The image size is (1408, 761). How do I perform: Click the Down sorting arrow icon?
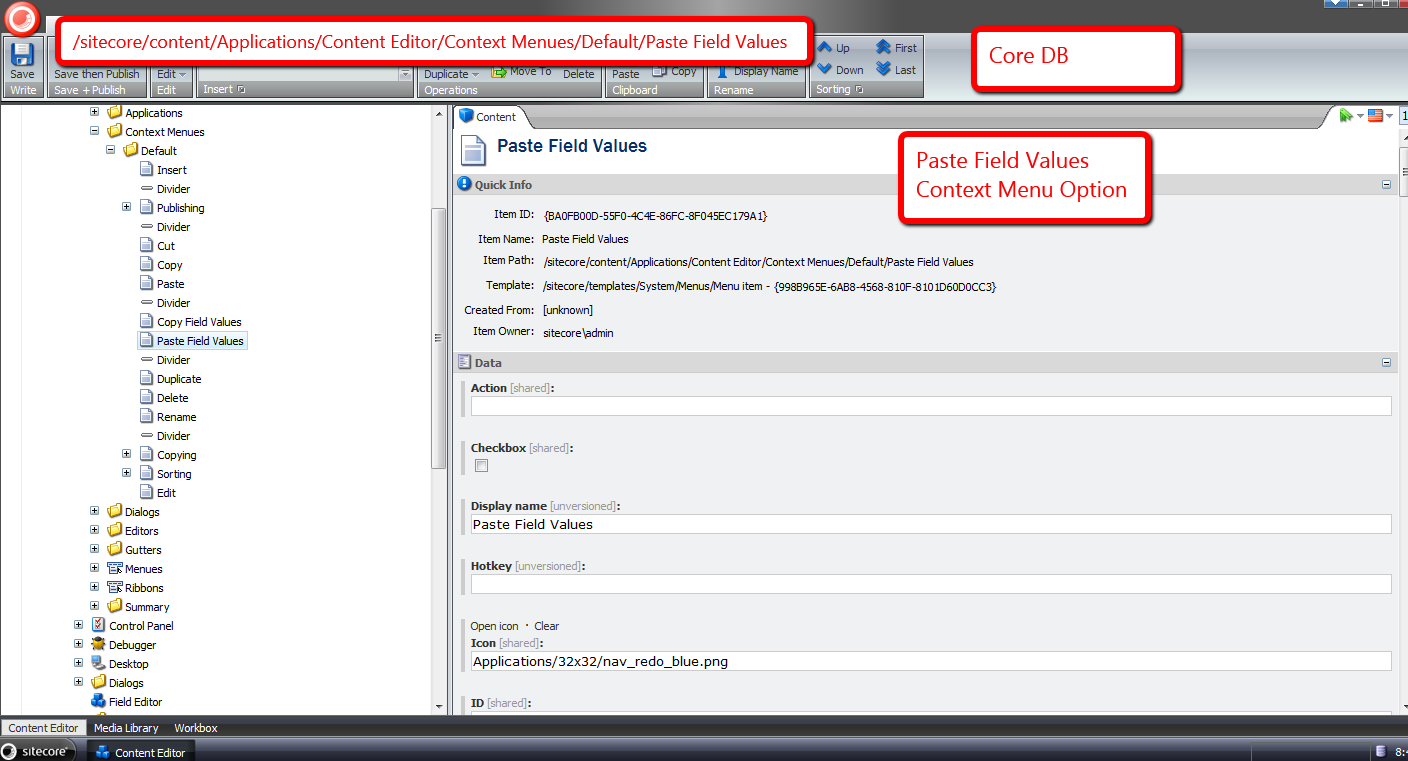pos(825,69)
